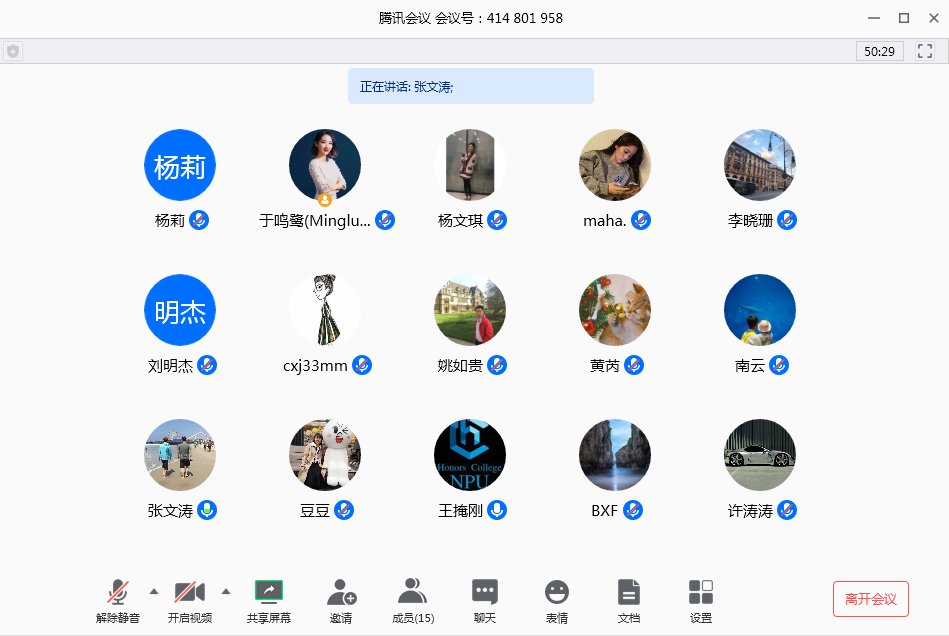Enter full screen mode using corner icon
The image size is (949, 636).
(925, 51)
